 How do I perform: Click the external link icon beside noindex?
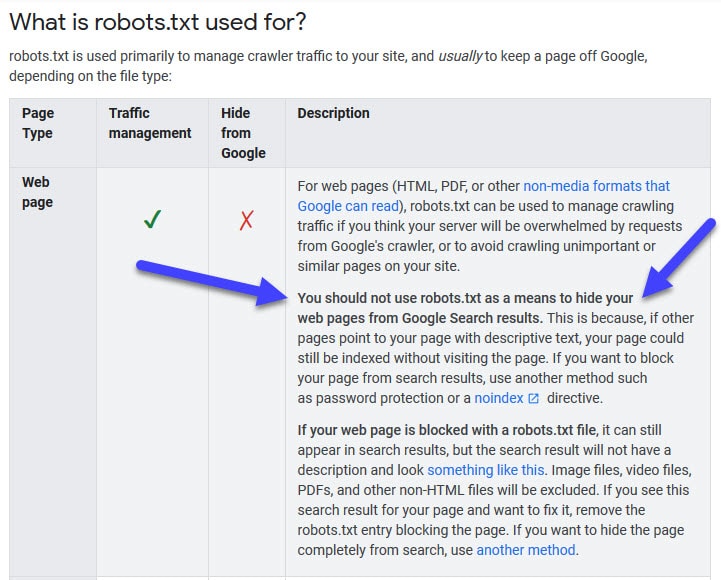click(533, 398)
